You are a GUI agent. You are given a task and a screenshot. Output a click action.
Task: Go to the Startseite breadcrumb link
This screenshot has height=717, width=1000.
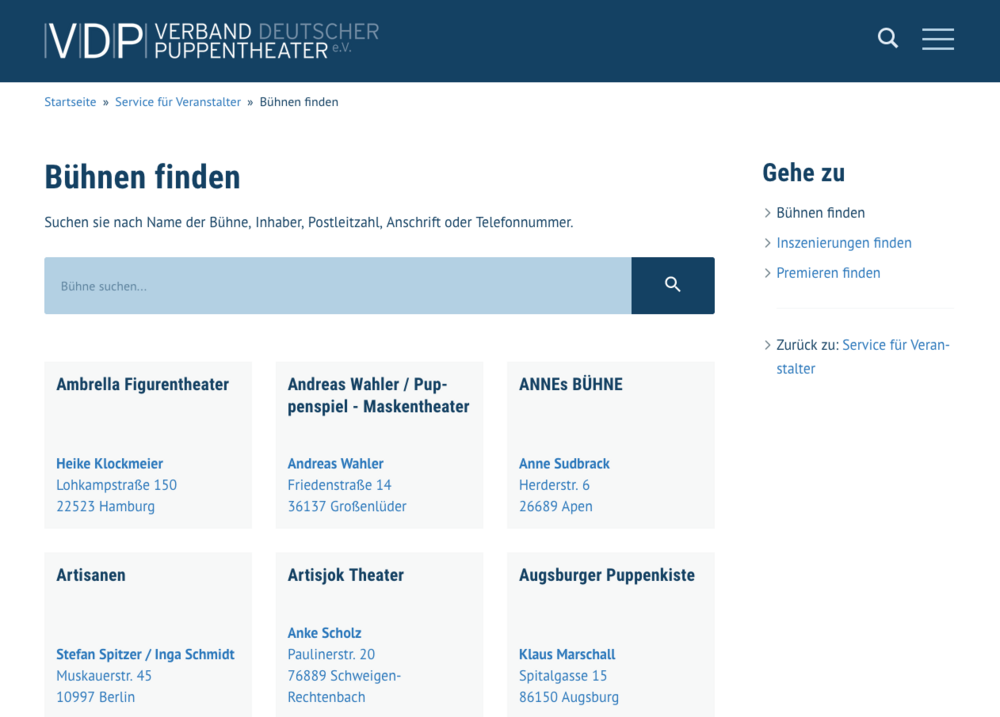click(70, 102)
